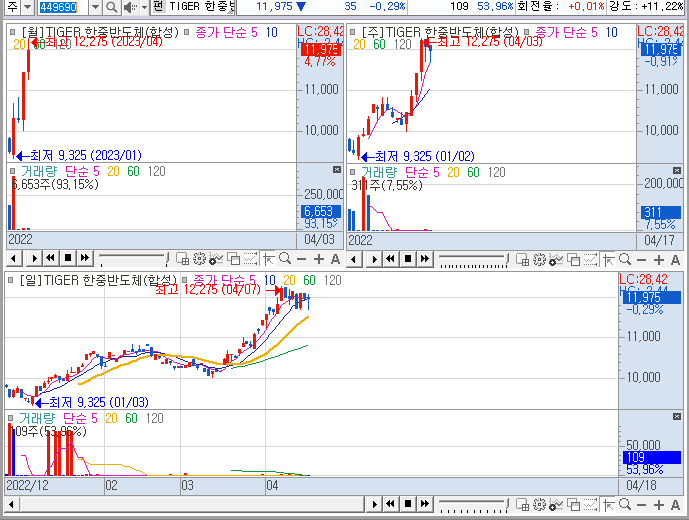Stop the daily chart playback
The image size is (689, 520).
tap(408, 504)
